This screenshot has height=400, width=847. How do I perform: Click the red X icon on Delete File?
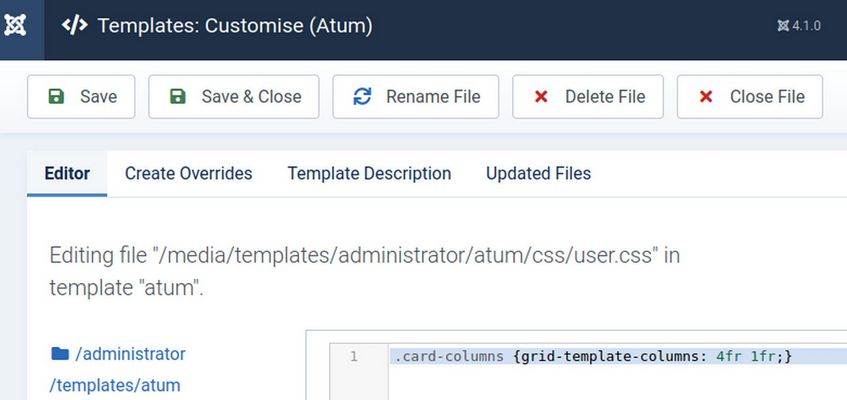tap(541, 97)
